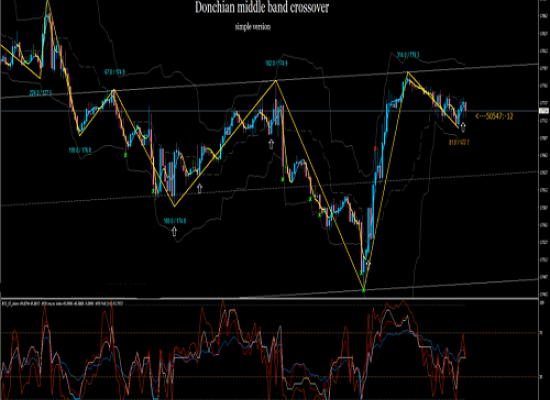Click the "simple version" subtitle text
The height and width of the screenshot is (400, 550).
click(253, 27)
